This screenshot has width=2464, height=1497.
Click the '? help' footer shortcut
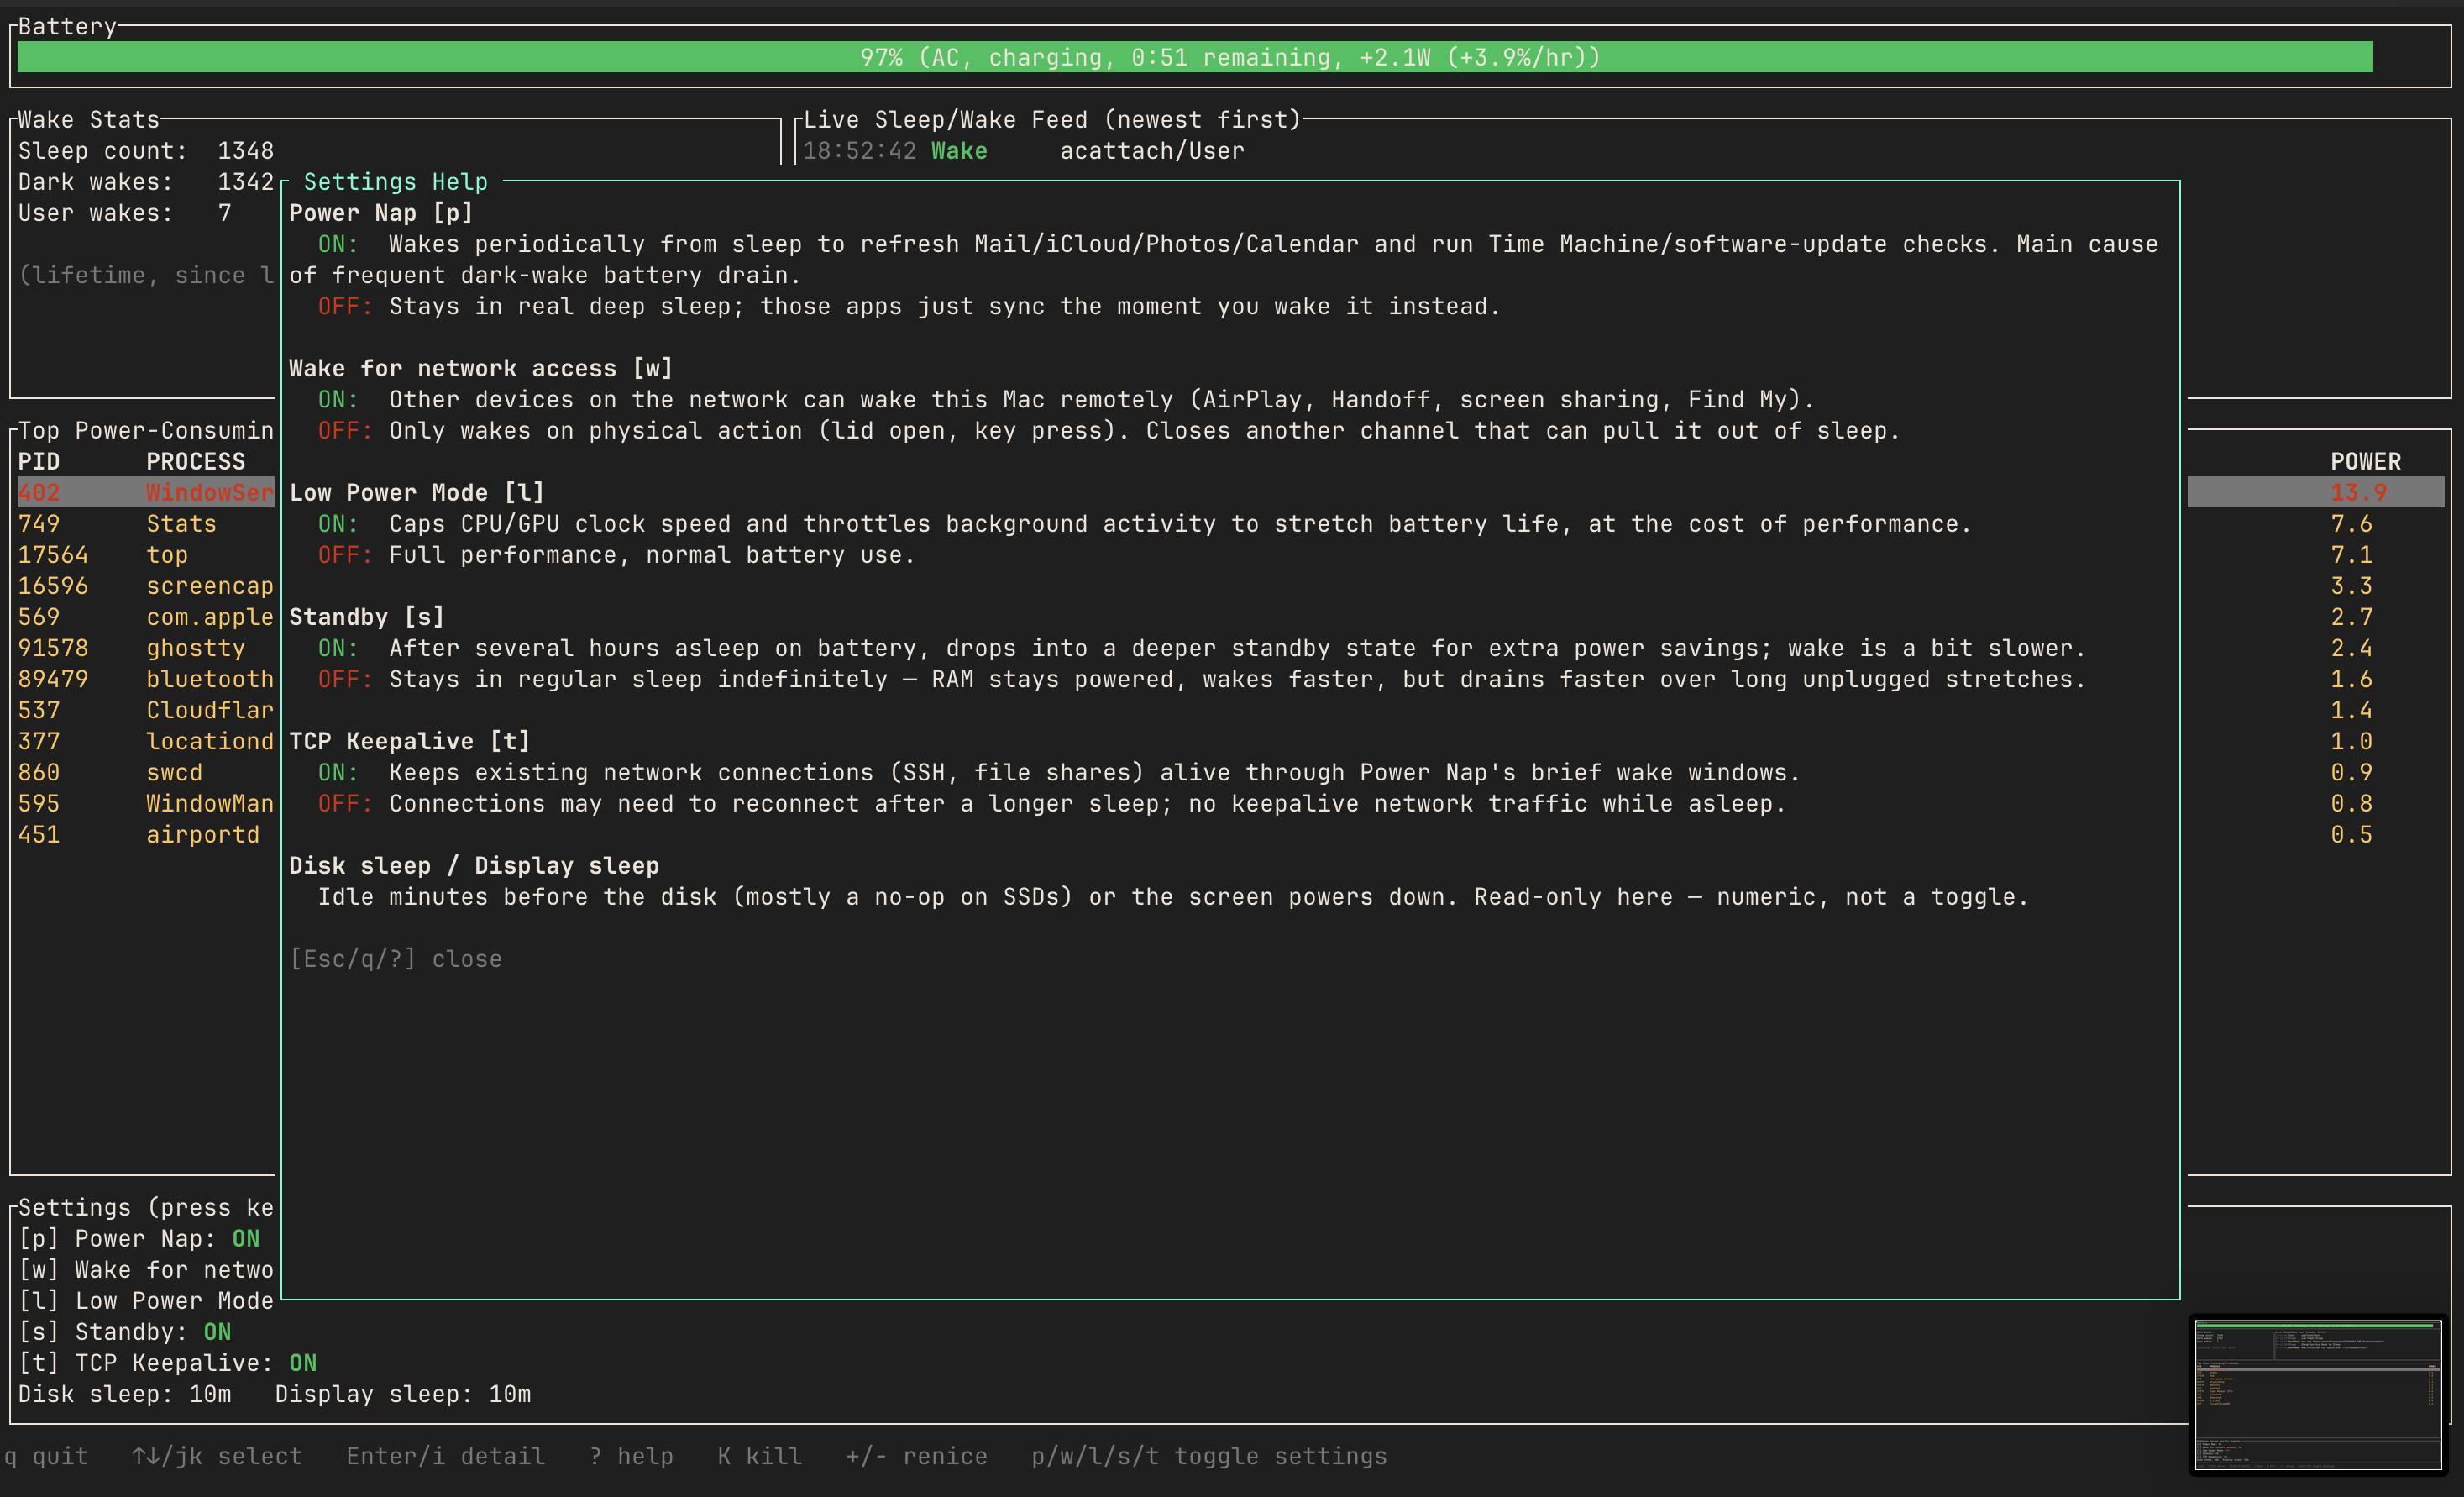(631, 1456)
